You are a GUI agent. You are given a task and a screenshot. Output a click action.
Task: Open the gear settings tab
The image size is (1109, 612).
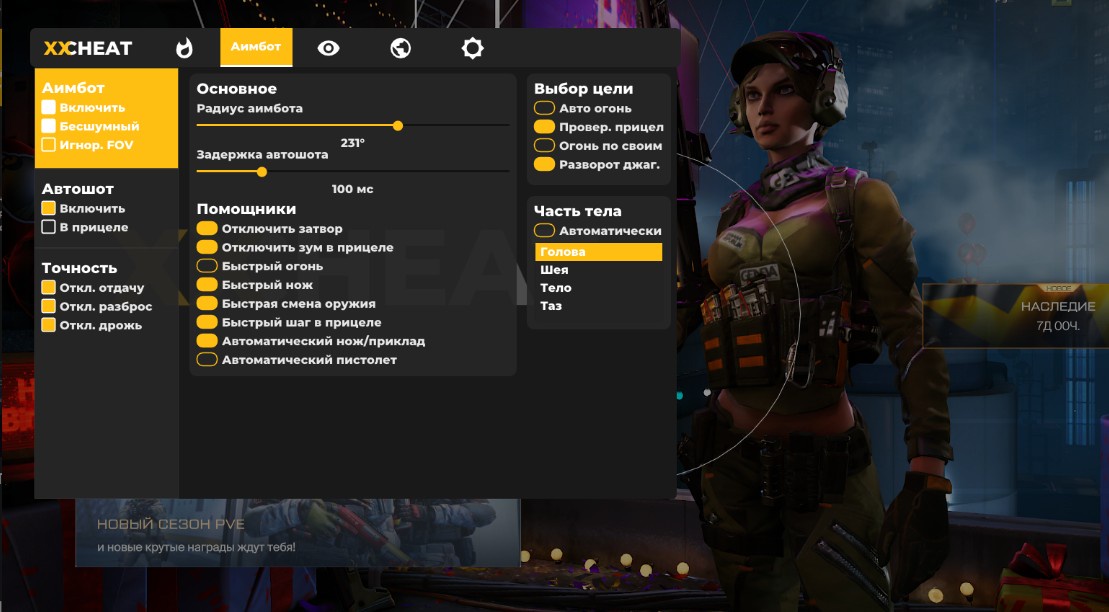click(472, 48)
